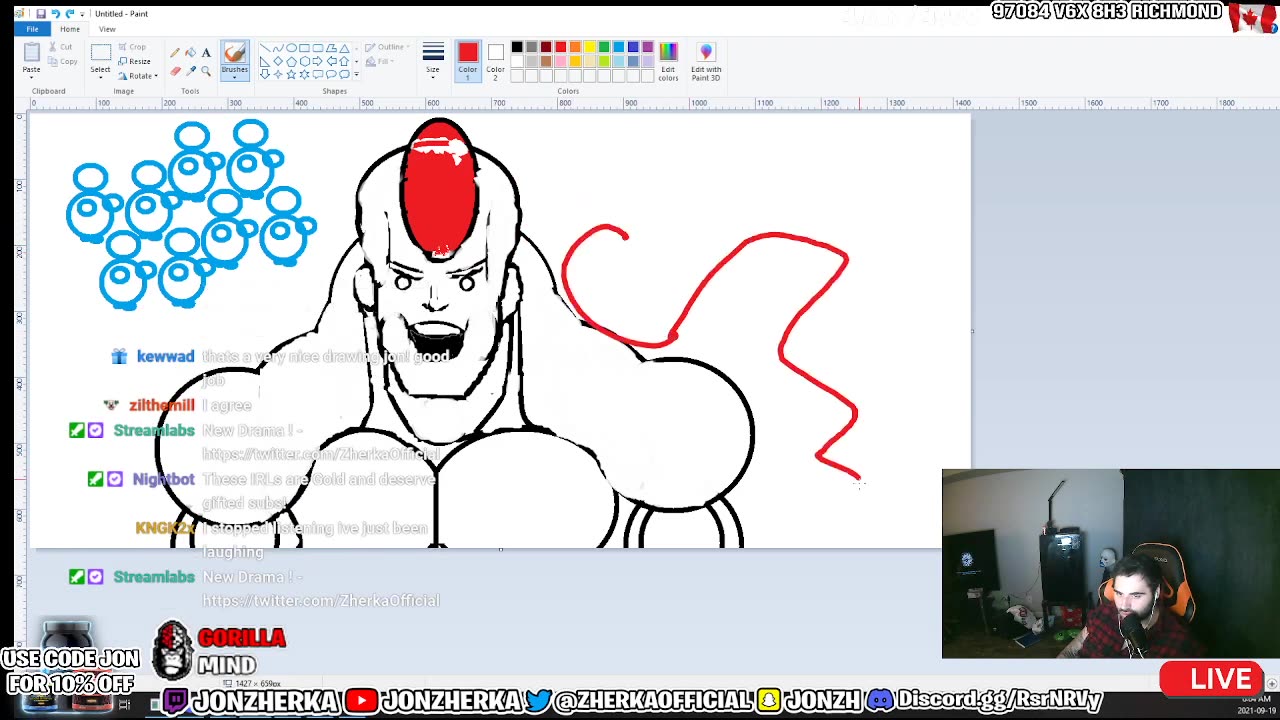Open the Size thickness dropdown
The width and height of the screenshot is (1280, 720).
pos(433,60)
